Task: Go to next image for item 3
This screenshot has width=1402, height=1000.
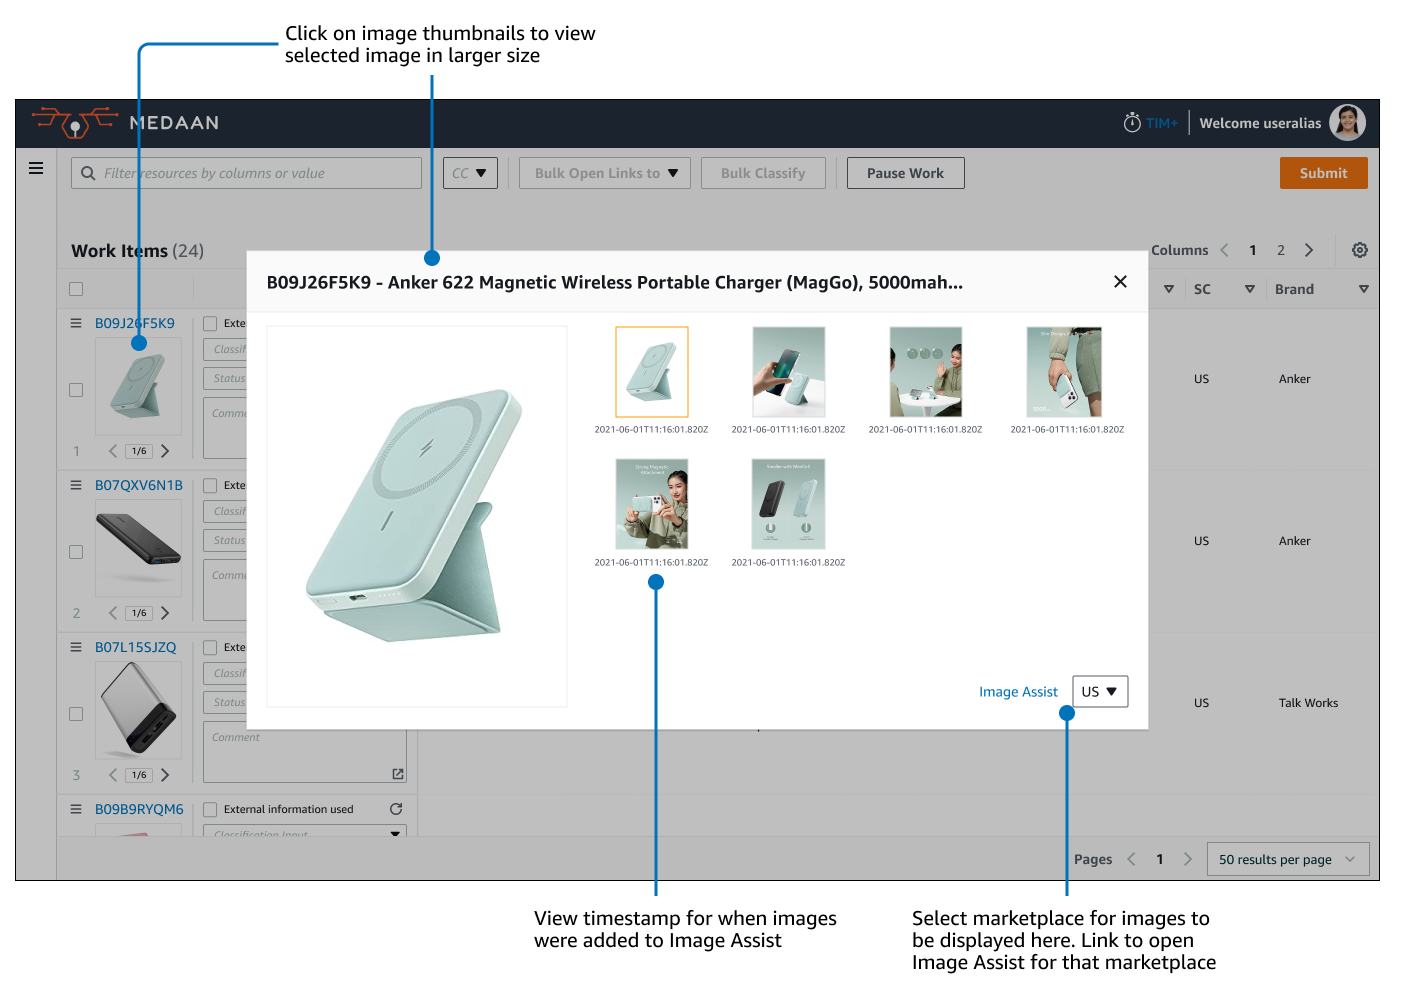Action: [x=165, y=775]
